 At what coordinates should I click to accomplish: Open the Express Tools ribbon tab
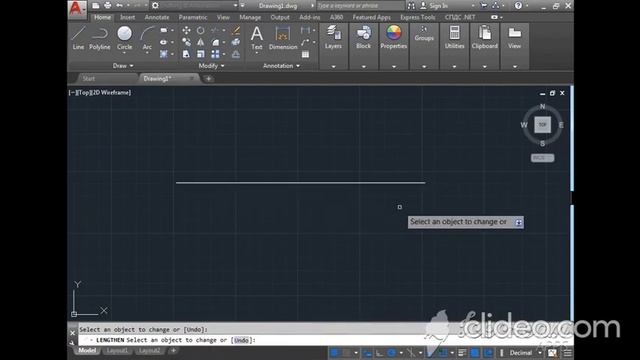click(x=418, y=17)
